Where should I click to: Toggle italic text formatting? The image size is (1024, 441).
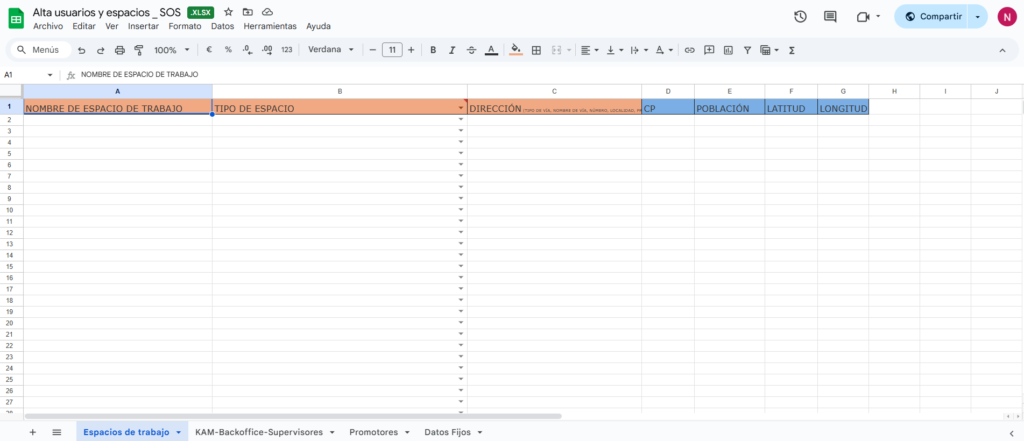pos(452,50)
